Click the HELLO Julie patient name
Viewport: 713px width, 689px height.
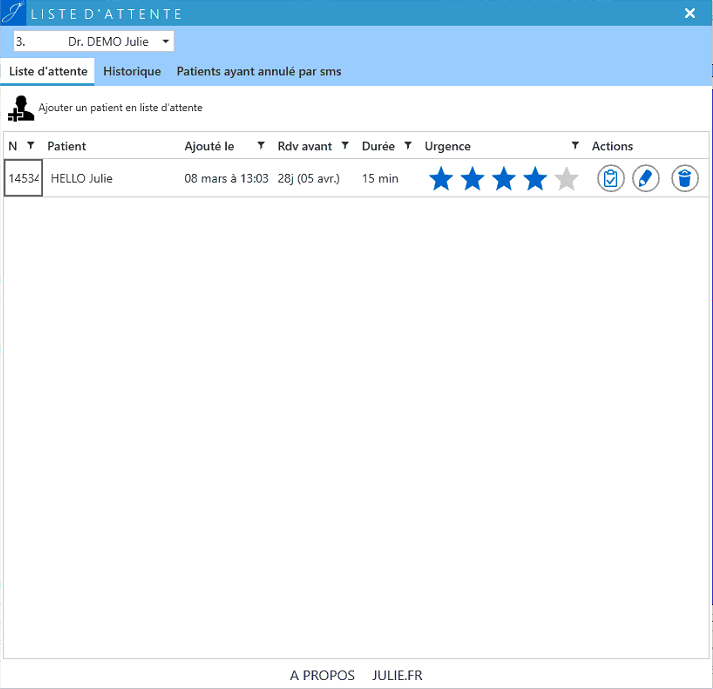click(x=81, y=178)
